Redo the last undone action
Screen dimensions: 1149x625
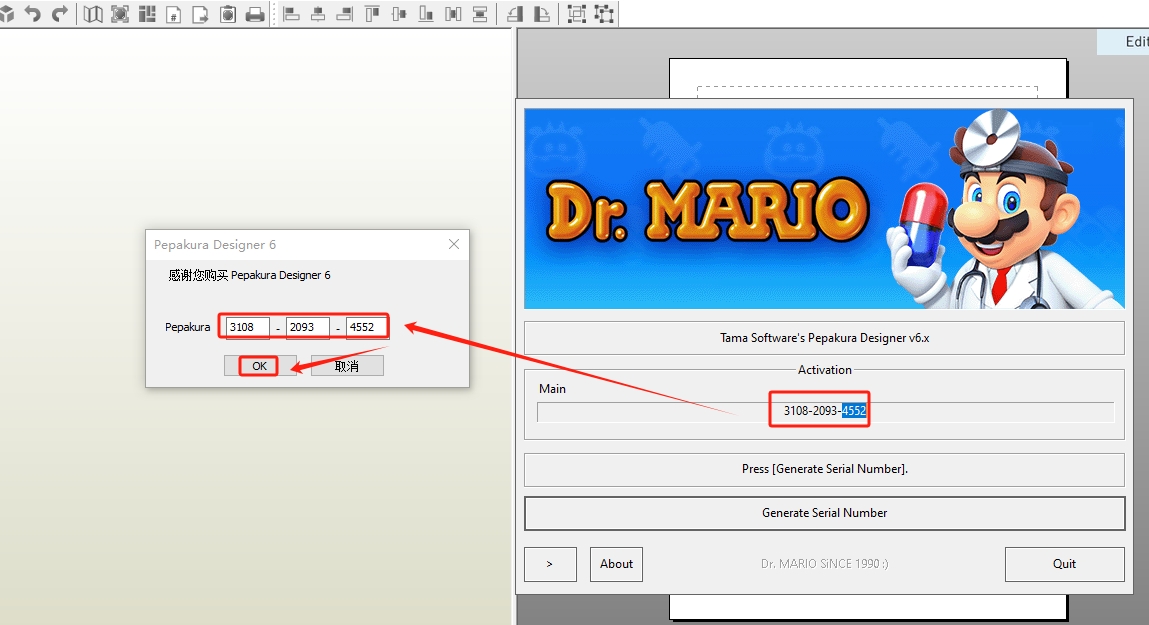point(60,13)
